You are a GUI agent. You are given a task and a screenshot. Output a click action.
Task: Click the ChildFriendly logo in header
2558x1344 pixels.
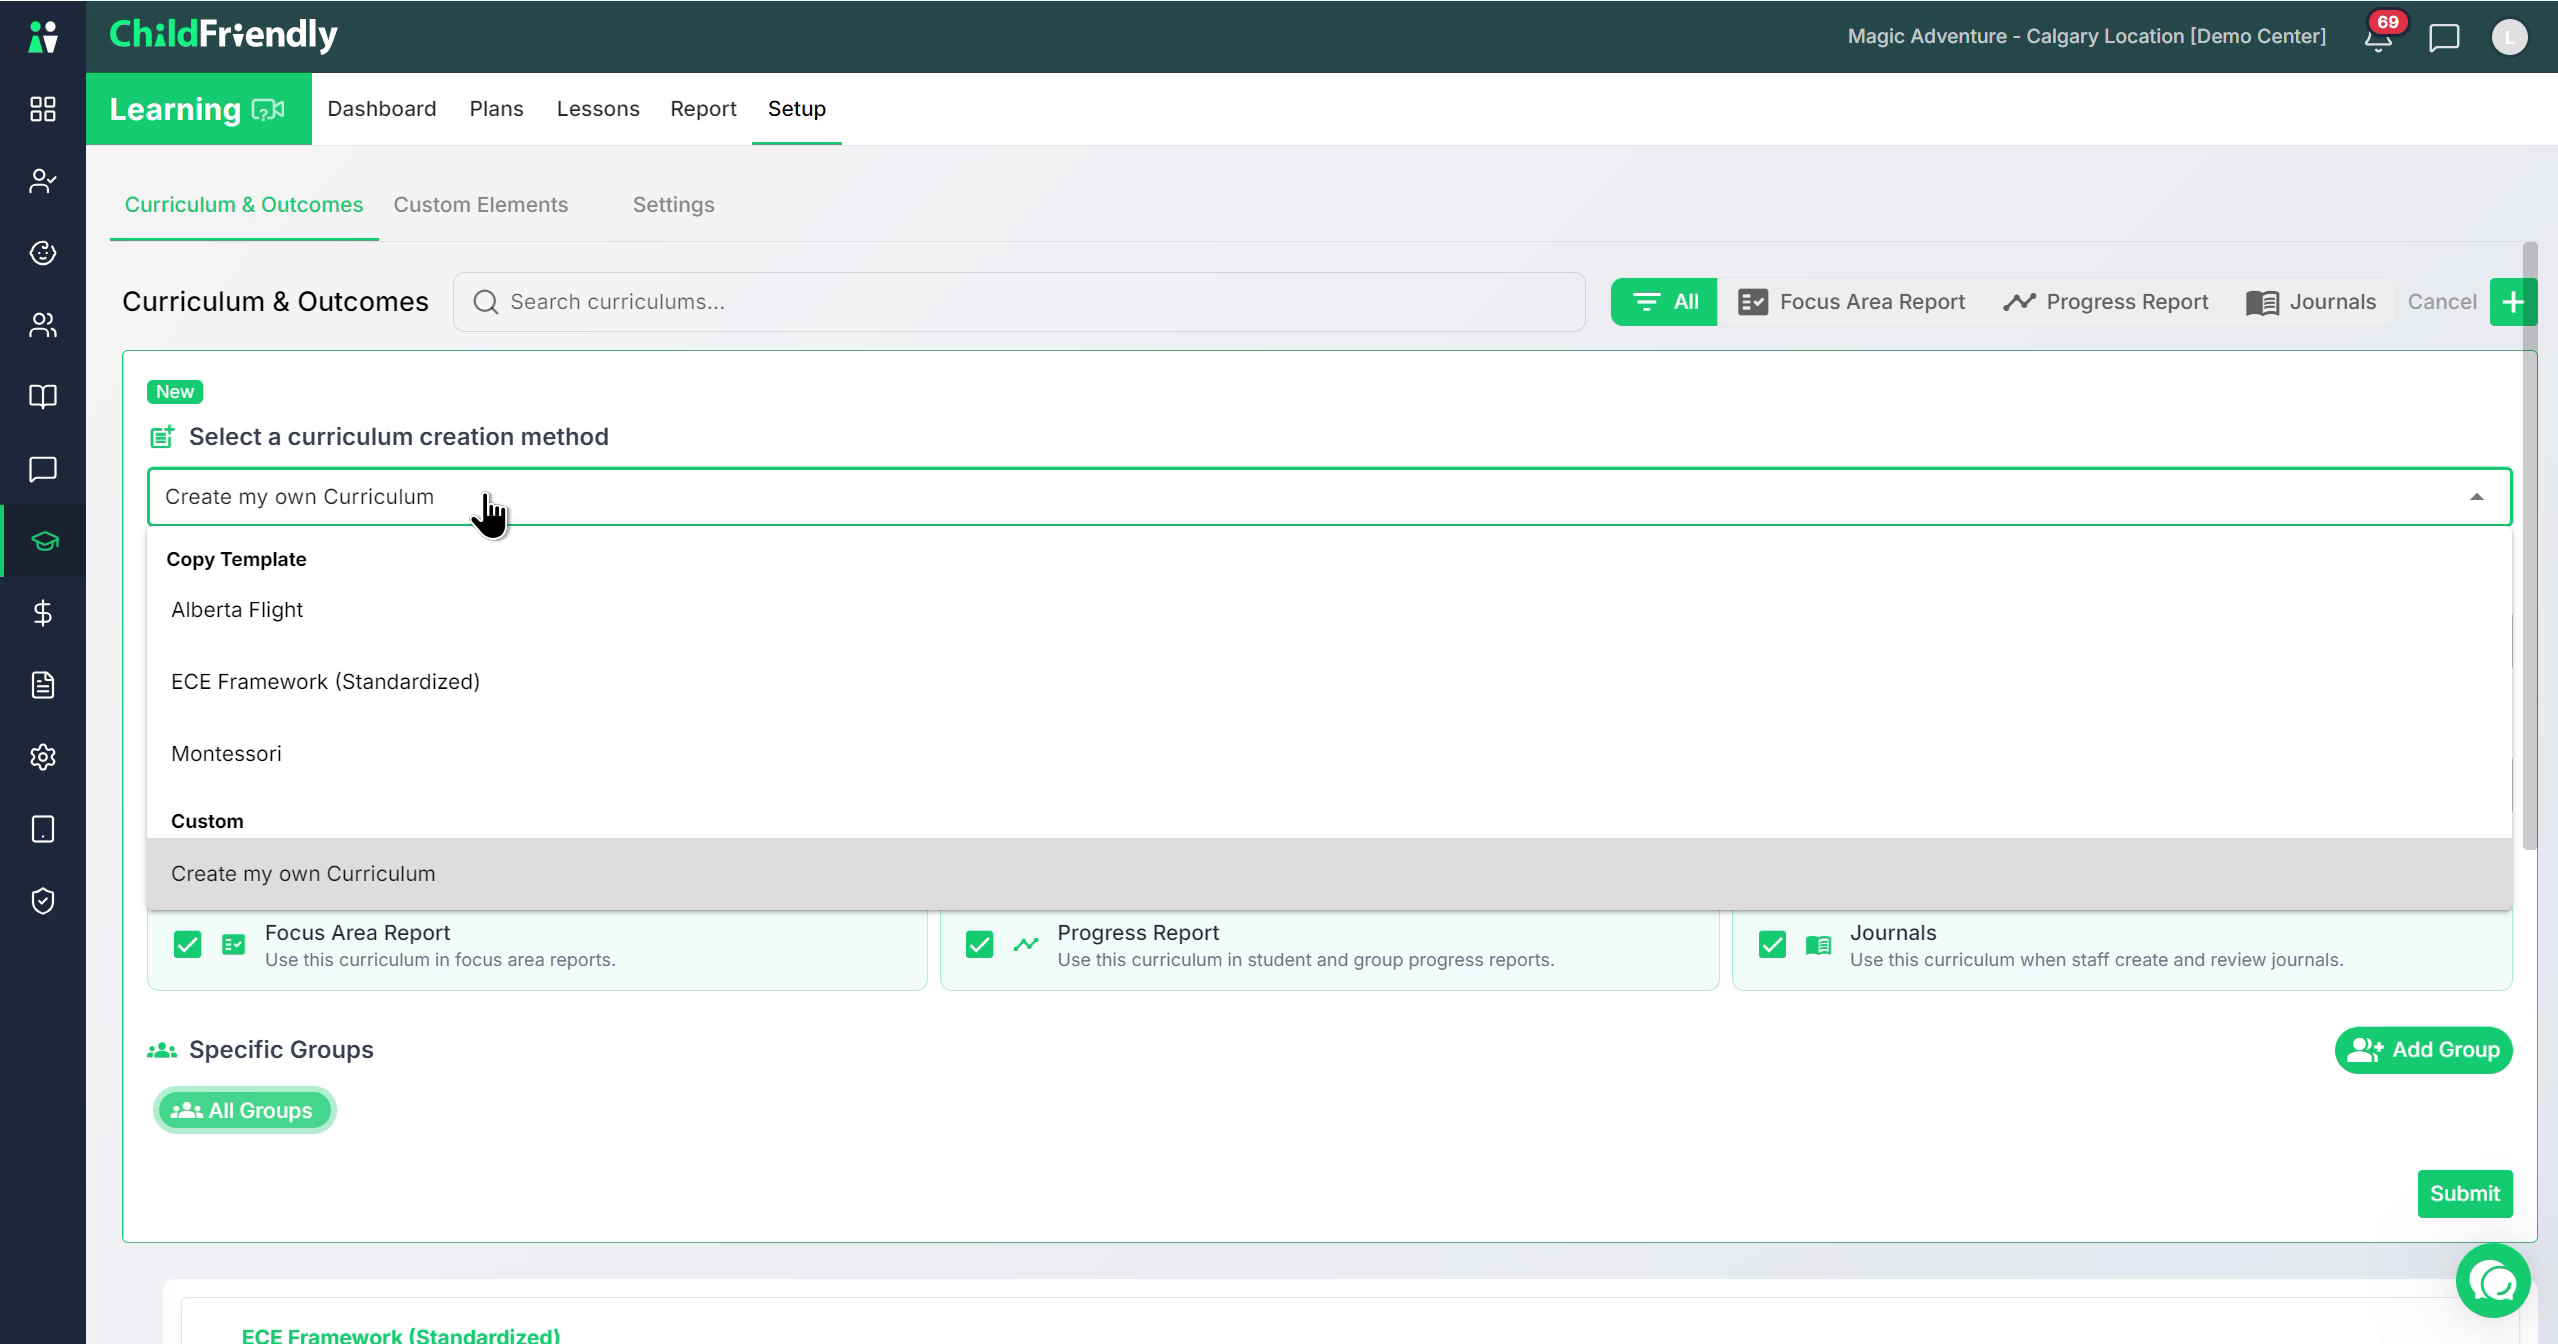223,35
